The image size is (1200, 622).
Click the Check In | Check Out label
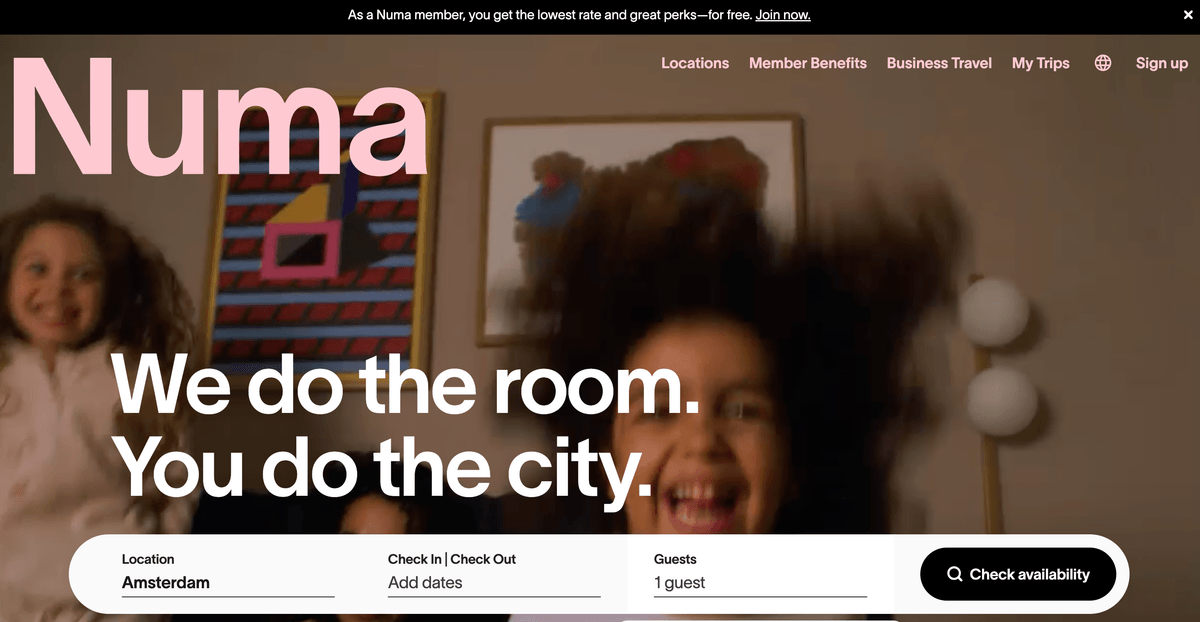coord(452,559)
